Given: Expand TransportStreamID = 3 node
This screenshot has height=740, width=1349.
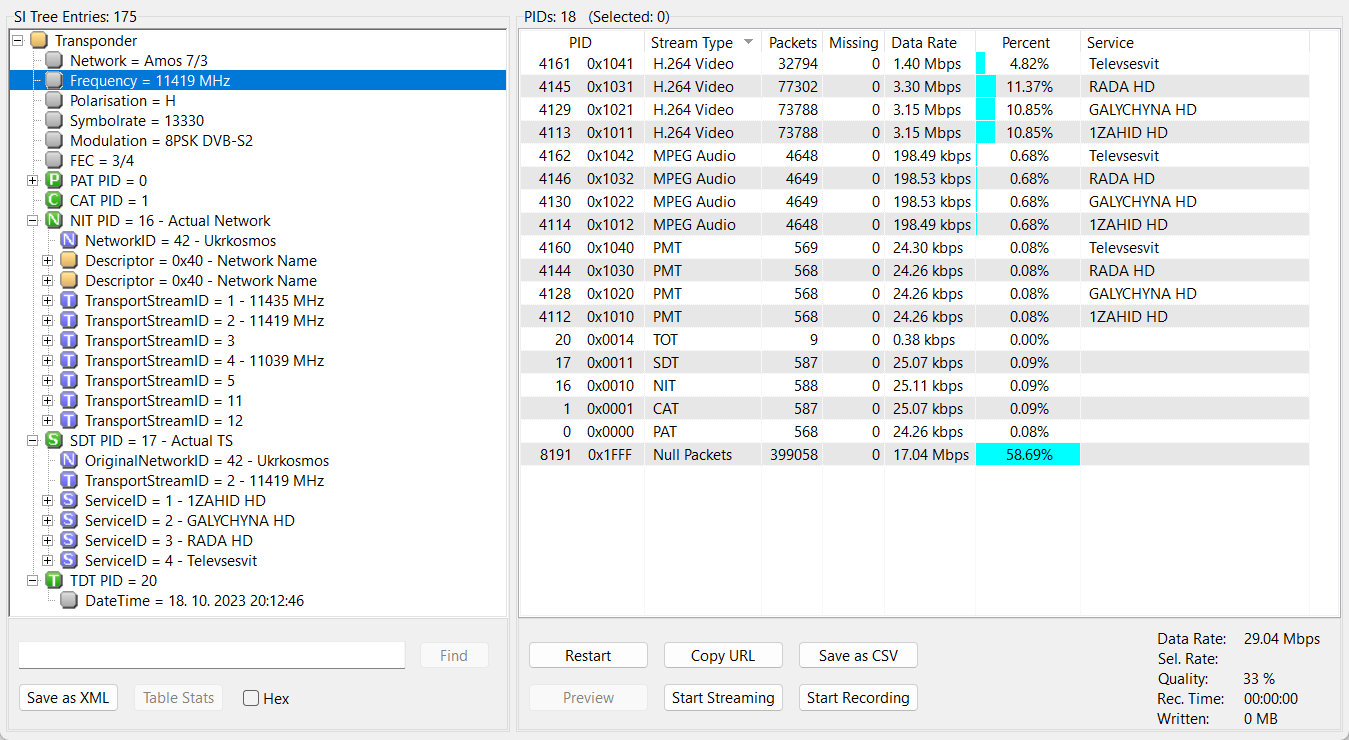Looking at the screenshot, I should click(x=47, y=341).
